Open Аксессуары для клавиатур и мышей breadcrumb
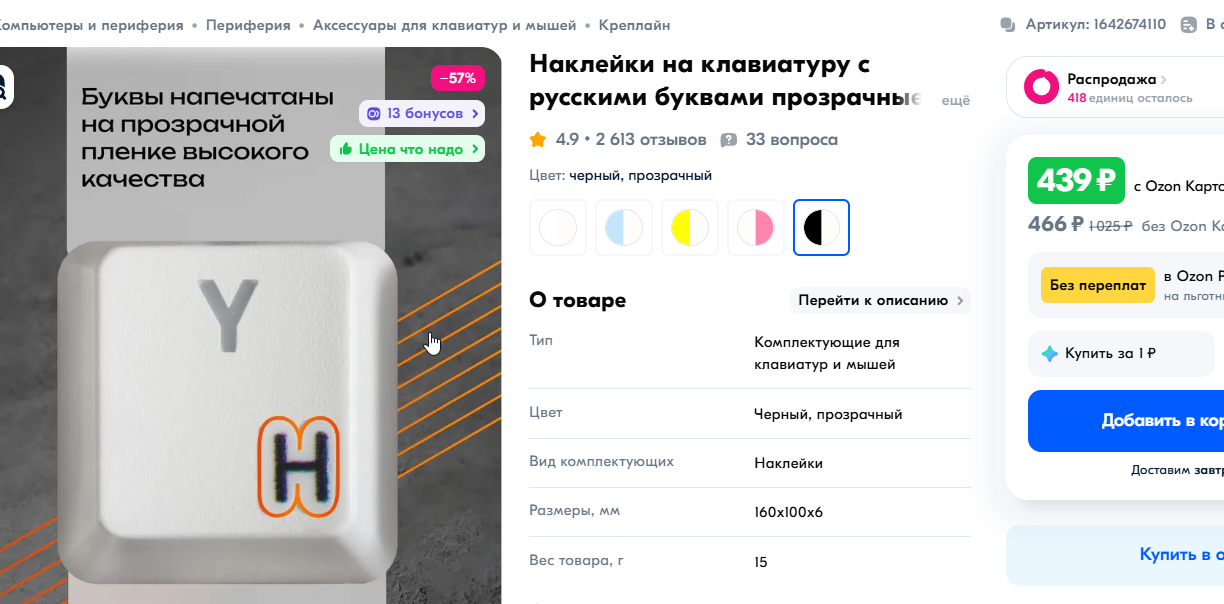Screen dimensions: 1224x604 (x=445, y=25)
